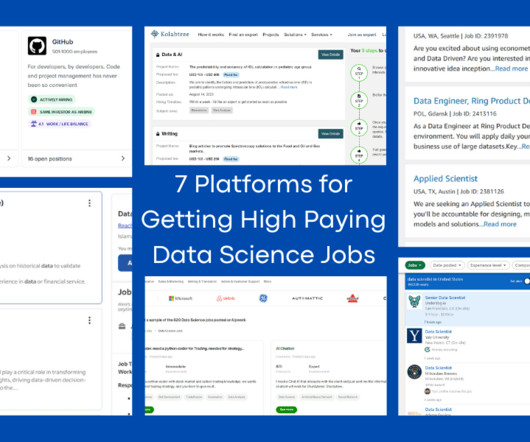This screenshot has height=442, width=530.
Task: Click the GE round logo
Action: 263,298
